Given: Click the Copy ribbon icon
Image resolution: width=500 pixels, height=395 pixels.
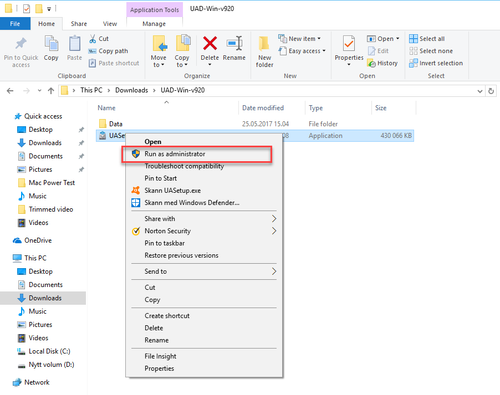Looking at the screenshot, I should (51, 44).
